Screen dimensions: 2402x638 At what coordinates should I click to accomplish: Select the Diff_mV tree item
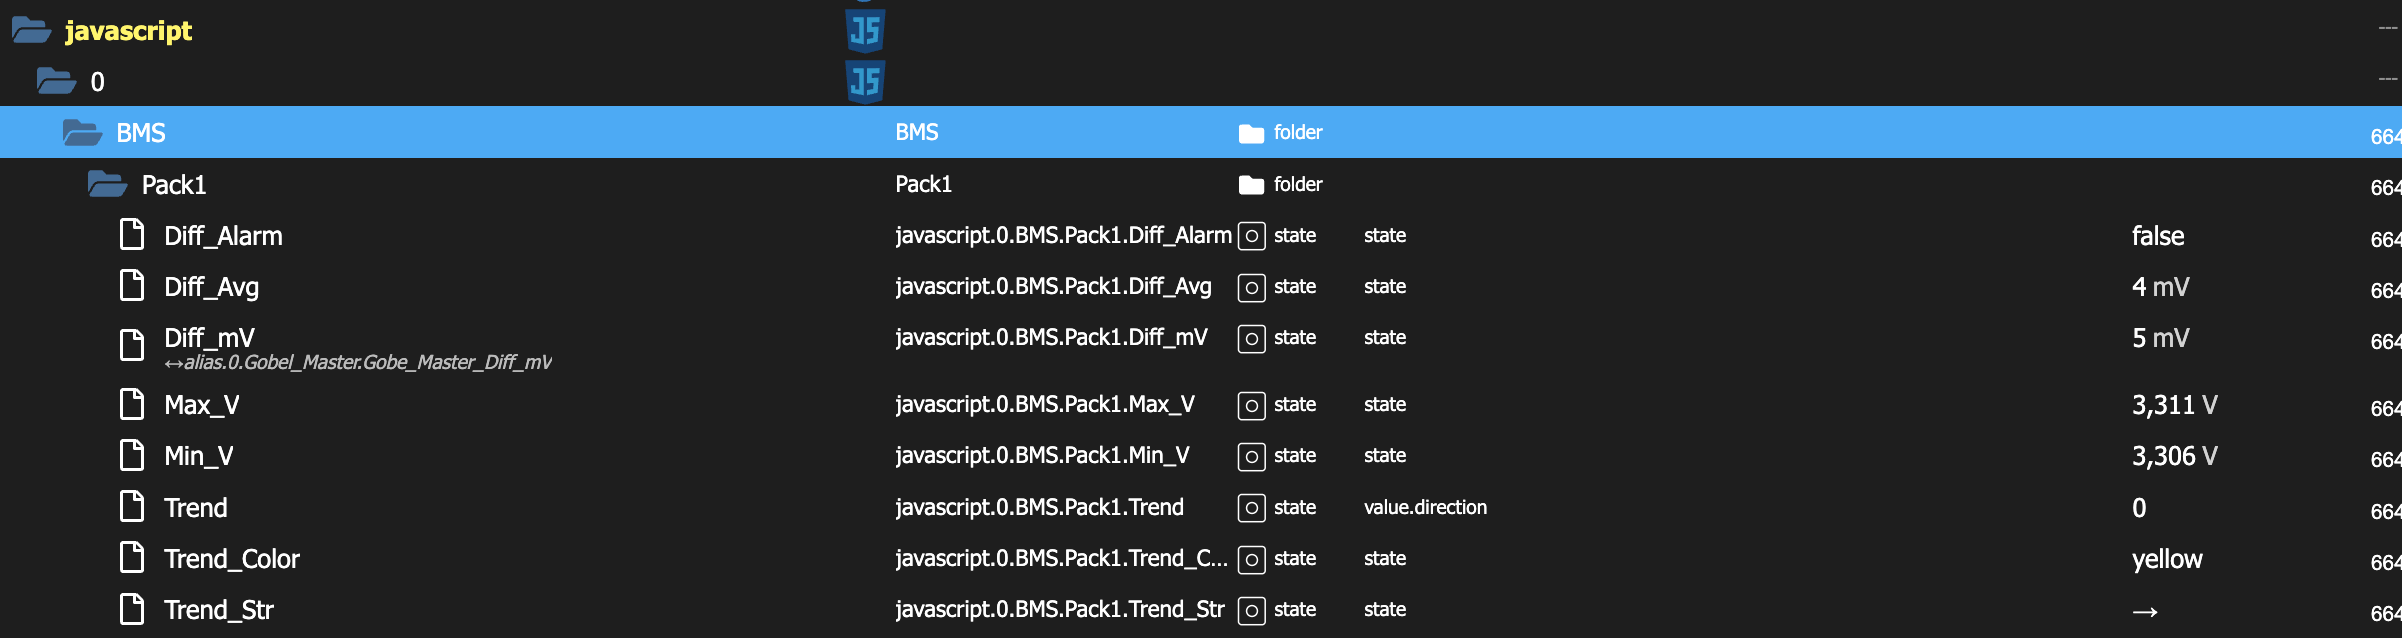(x=210, y=338)
